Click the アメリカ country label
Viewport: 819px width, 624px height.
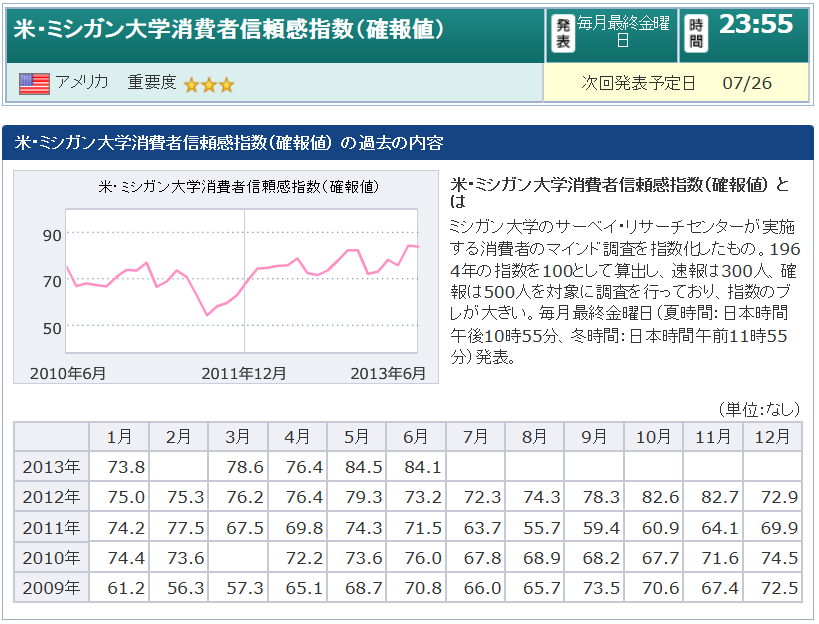[x=81, y=82]
